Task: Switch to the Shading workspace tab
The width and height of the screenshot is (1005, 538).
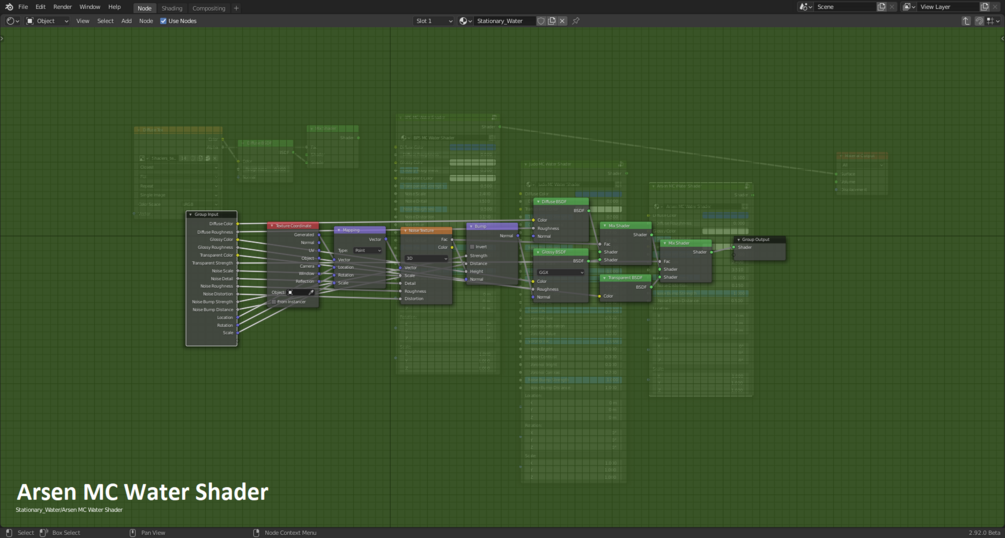Action: click(171, 8)
